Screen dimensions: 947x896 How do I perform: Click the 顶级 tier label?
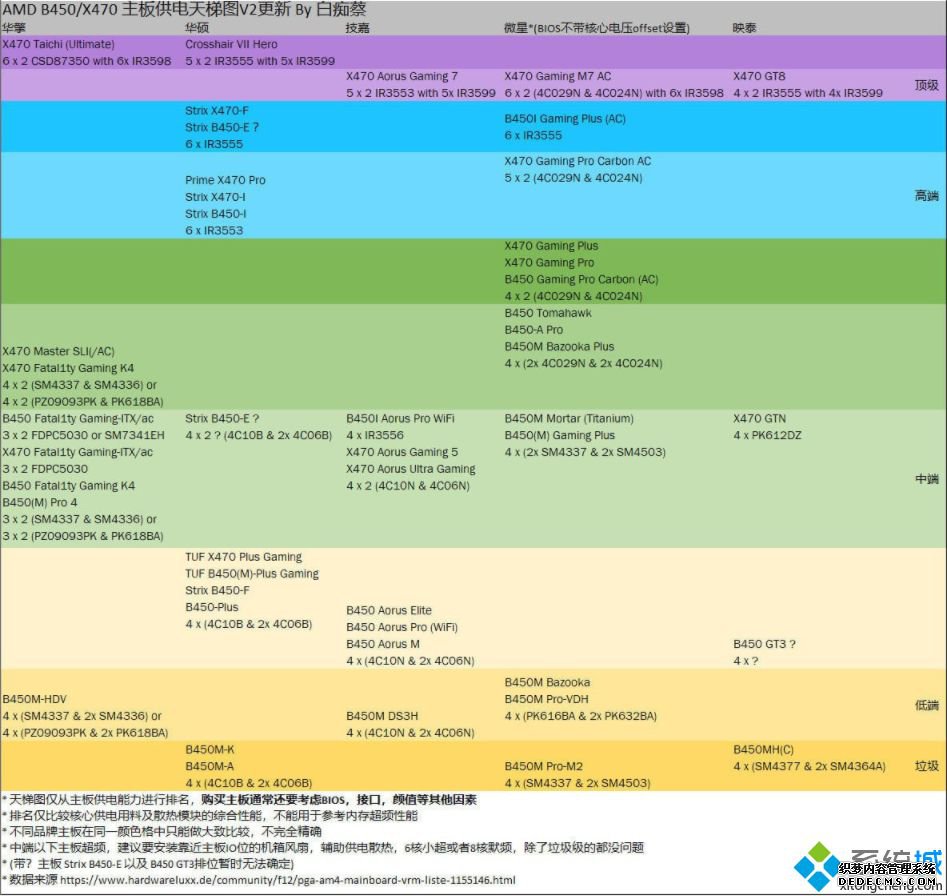click(x=926, y=85)
